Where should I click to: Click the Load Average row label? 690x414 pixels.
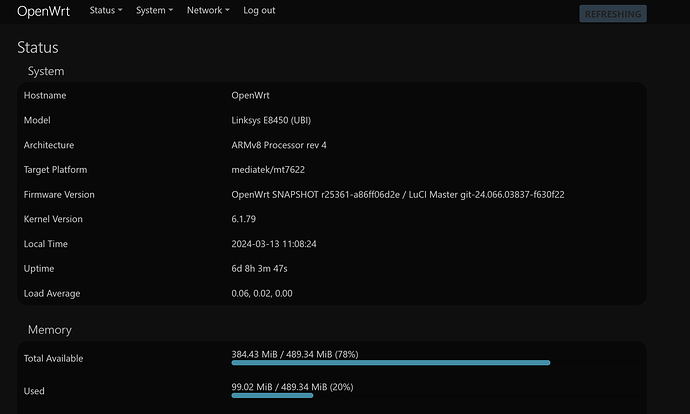52,293
